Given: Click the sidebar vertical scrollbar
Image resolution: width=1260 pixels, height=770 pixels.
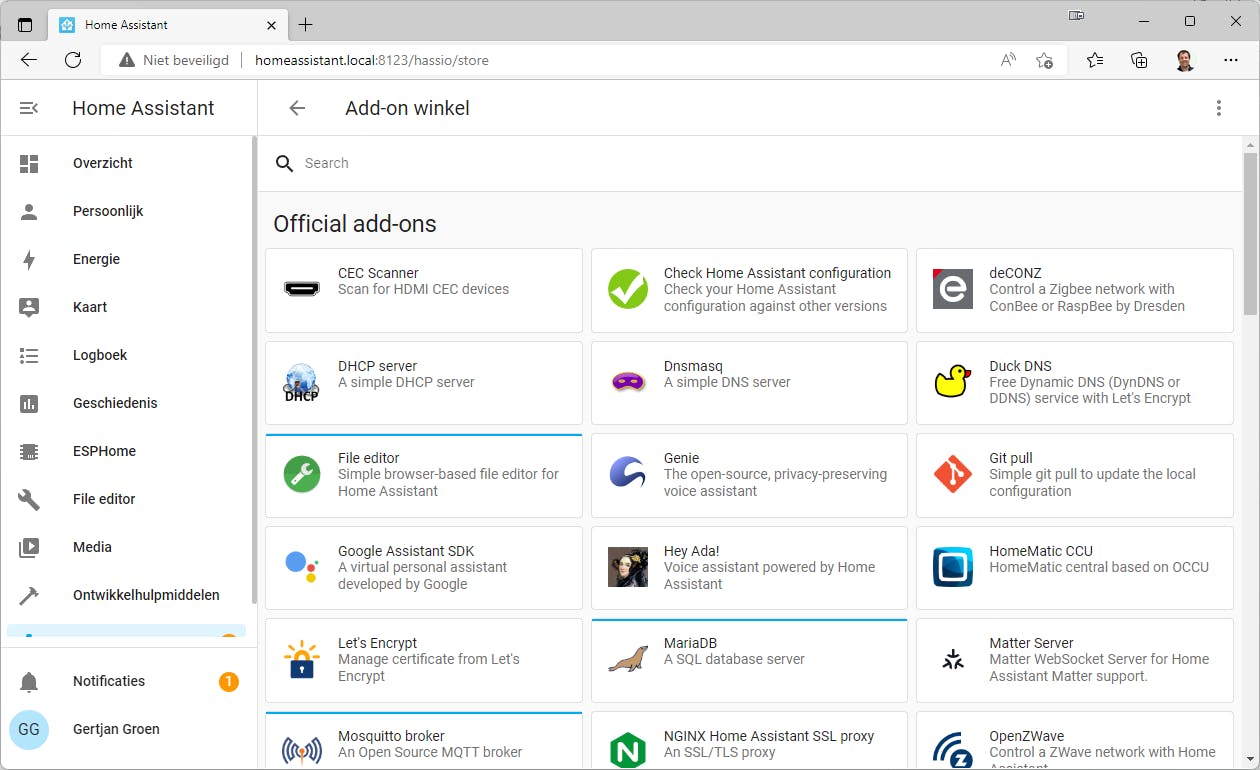Looking at the screenshot, I should coord(254,370).
